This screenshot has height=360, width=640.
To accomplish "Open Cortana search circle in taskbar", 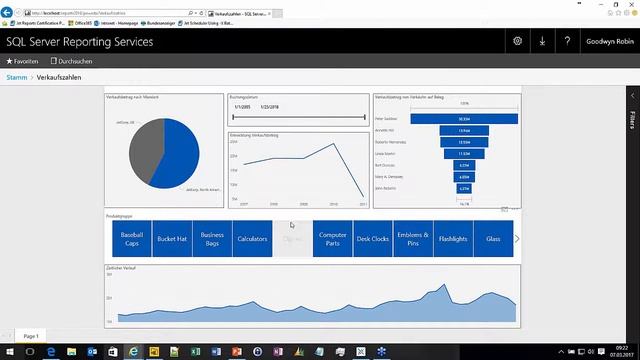I will point(30,351).
